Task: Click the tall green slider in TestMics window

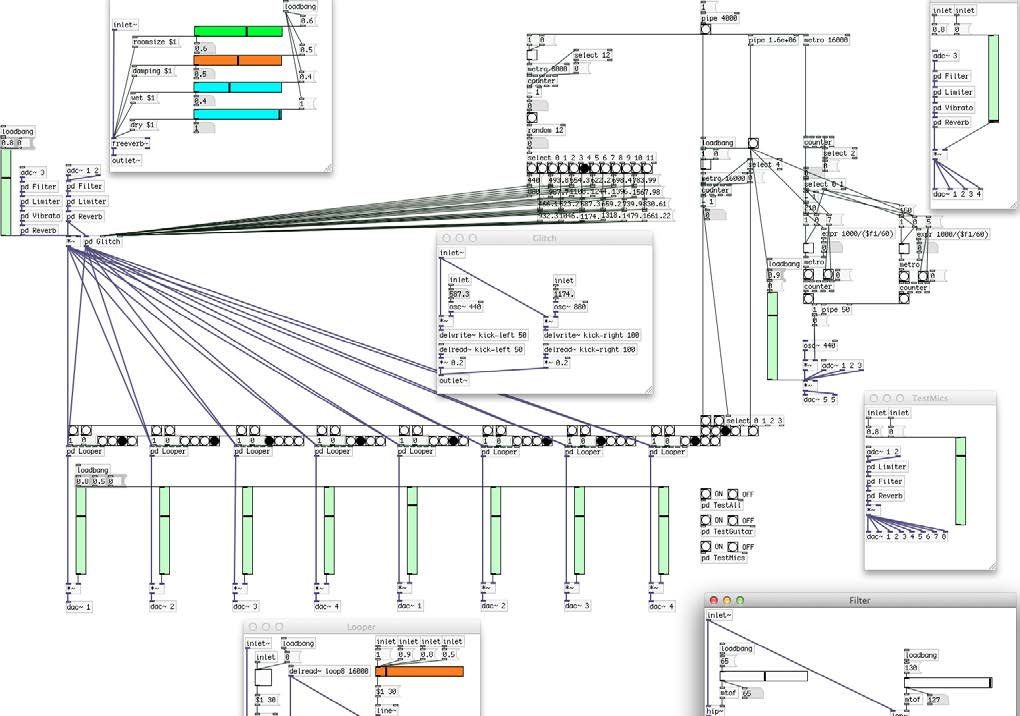Action: pyautogui.click(x=960, y=480)
